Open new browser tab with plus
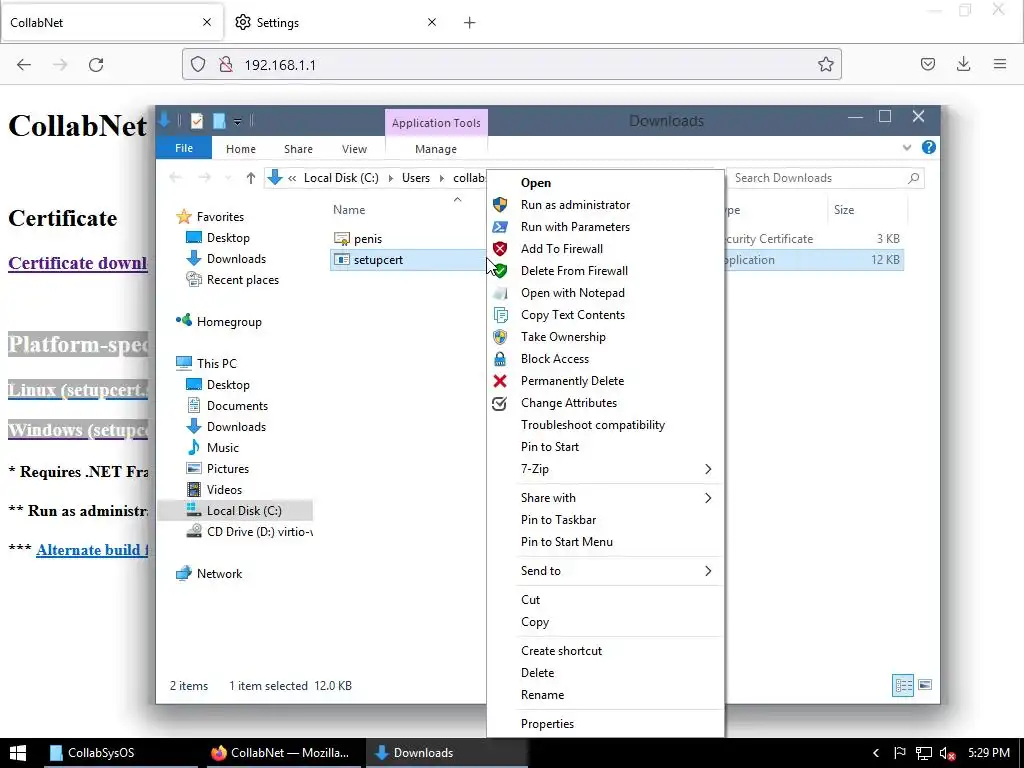Image resolution: width=1024 pixels, height=768 pixels. pos(470,23)
